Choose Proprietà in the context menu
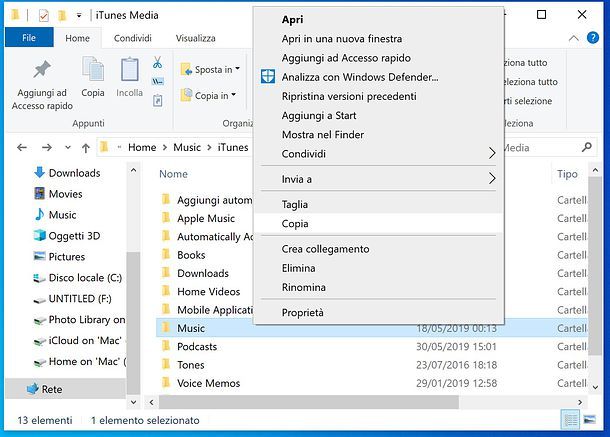 tap(379, 312)
